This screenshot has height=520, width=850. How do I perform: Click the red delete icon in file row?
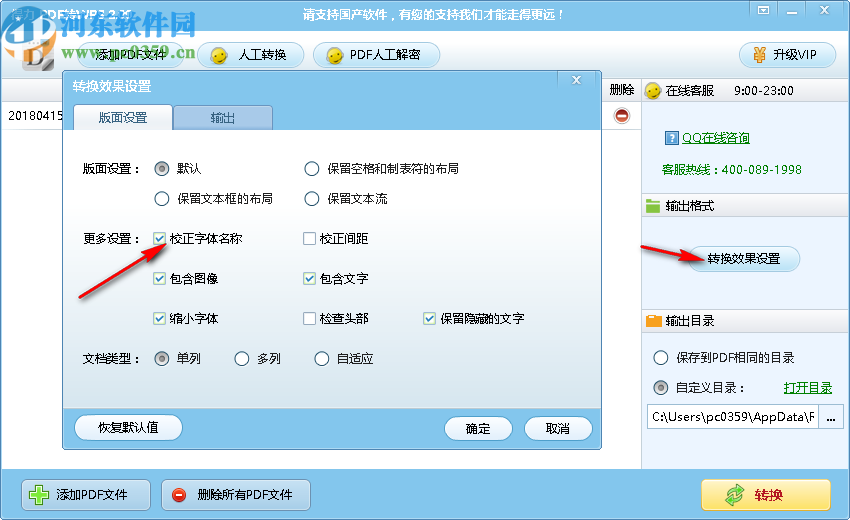622,115
